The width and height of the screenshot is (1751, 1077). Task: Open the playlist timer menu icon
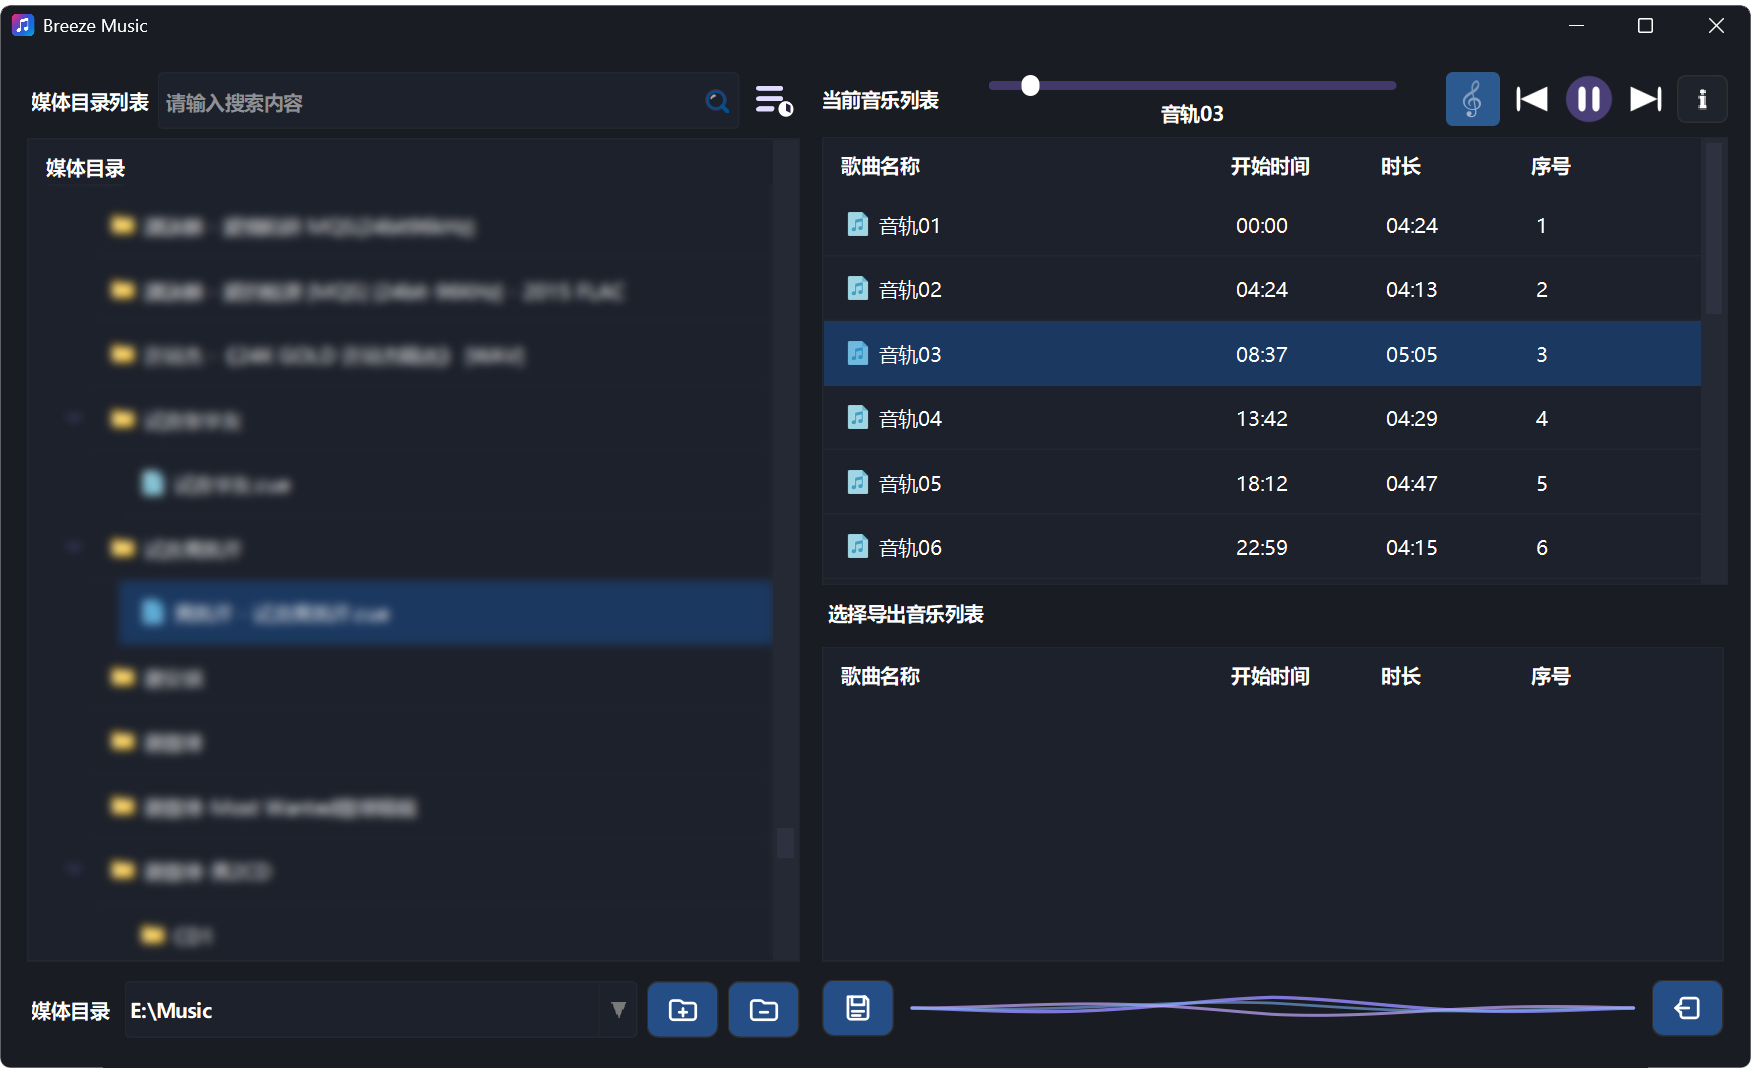coord(773,101)
